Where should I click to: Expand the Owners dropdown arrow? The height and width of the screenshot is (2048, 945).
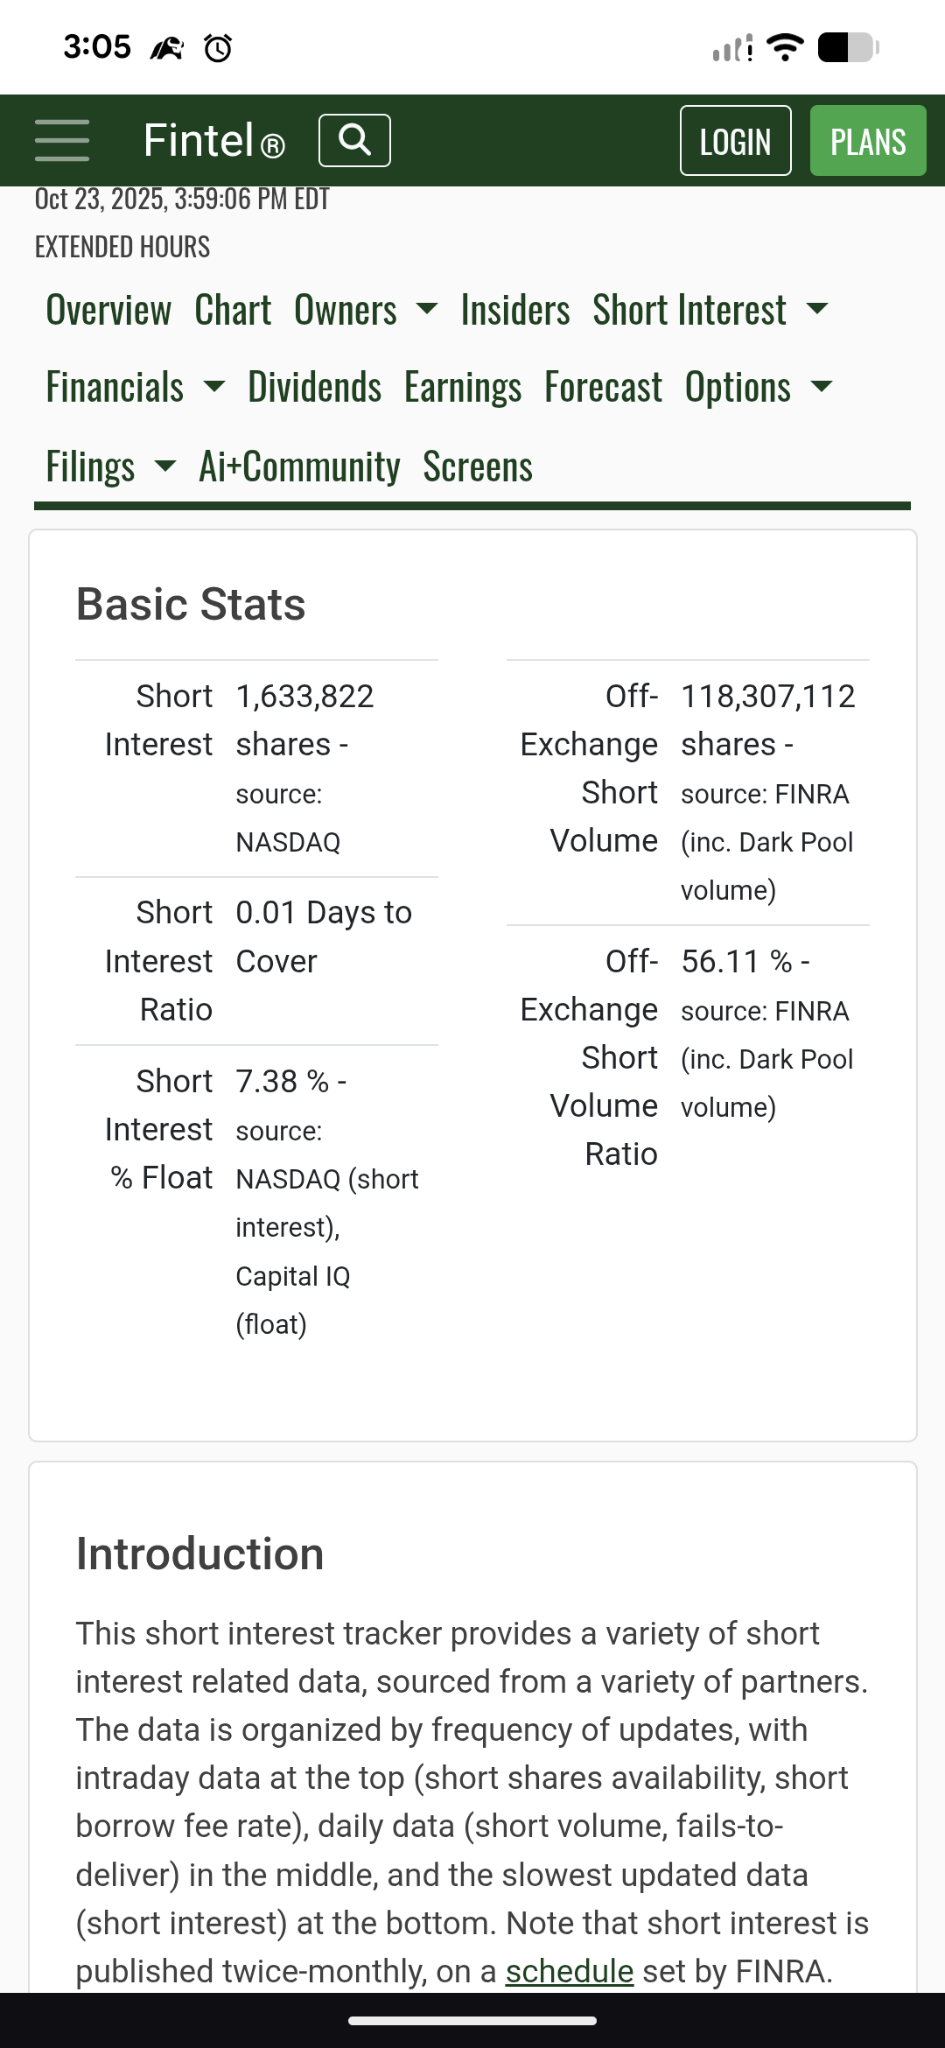coord(427,310)
